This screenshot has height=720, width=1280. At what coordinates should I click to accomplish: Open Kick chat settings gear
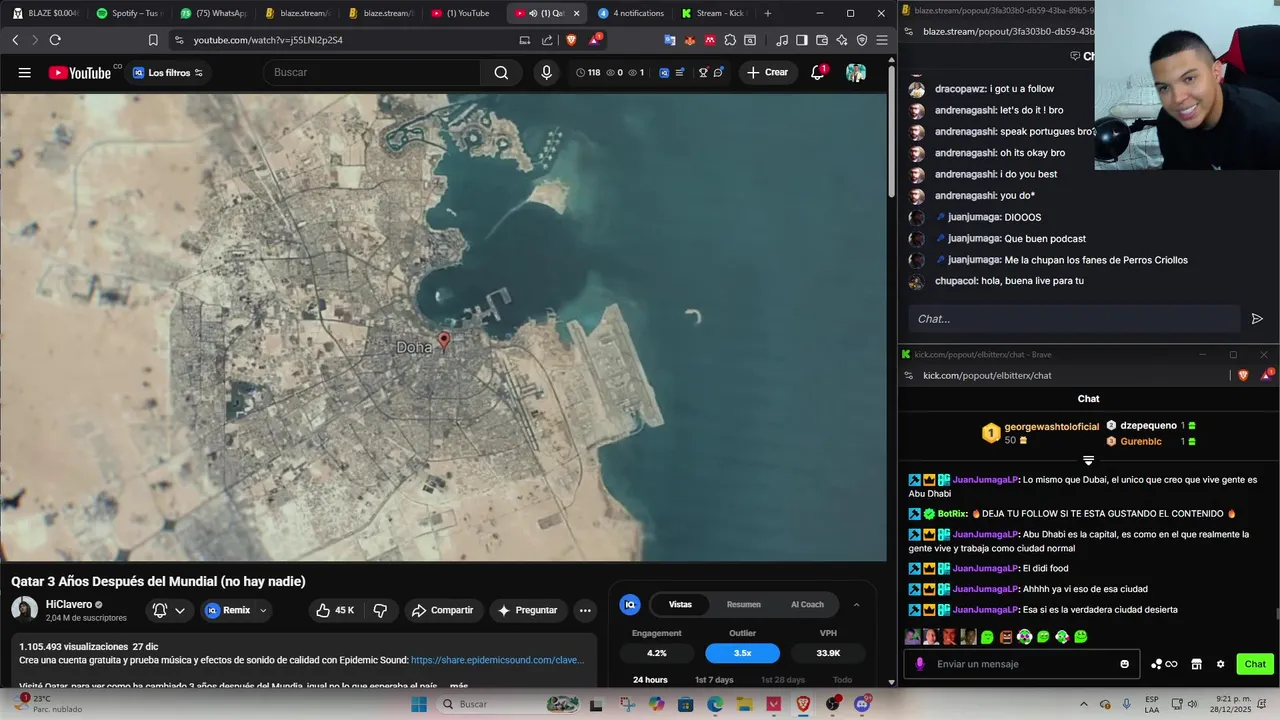point(1220,664)
